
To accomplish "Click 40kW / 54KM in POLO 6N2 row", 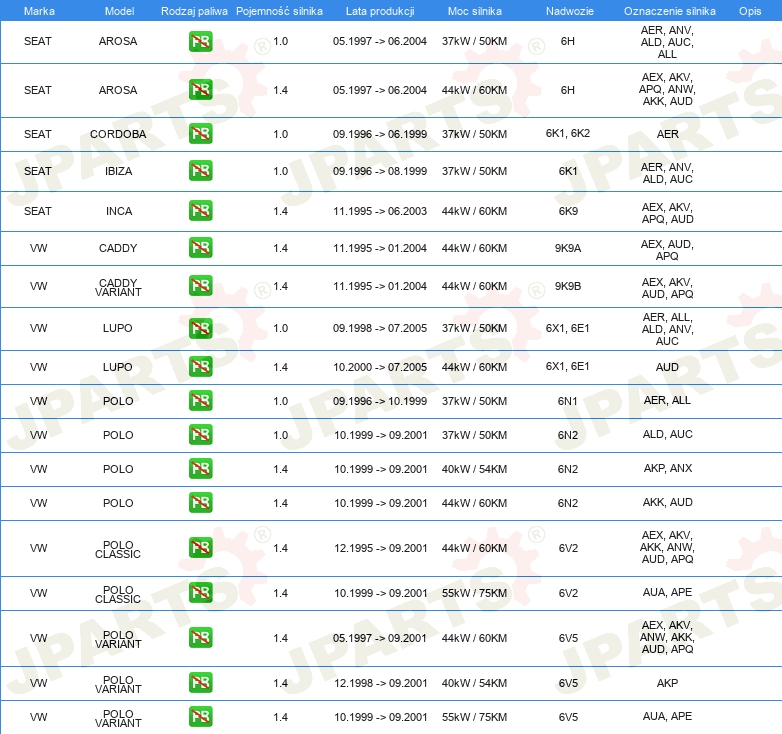I will (x=474, y=469).
